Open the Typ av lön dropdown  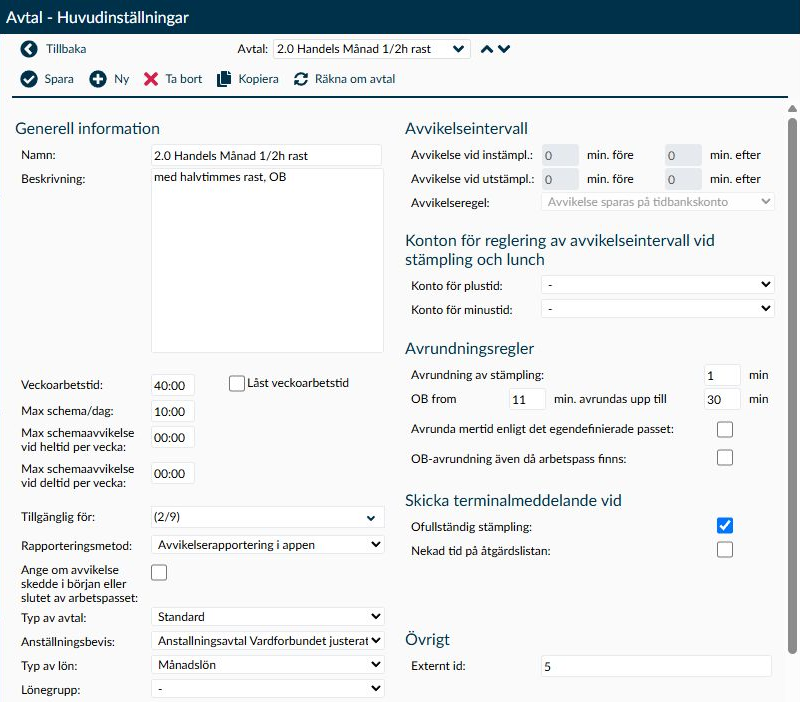click(x=268, y=665)
